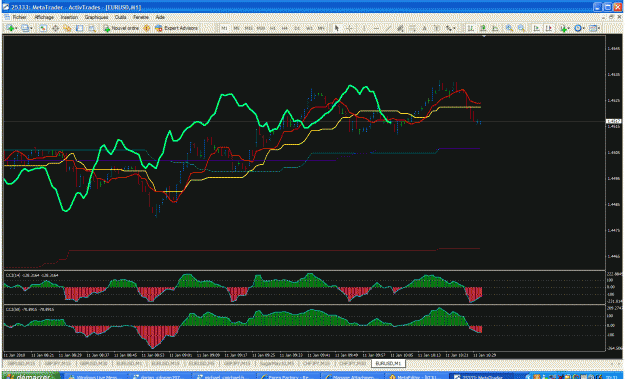
Task: Select the Horizontal Line drawing tool
Action: [x=376, y=28]
